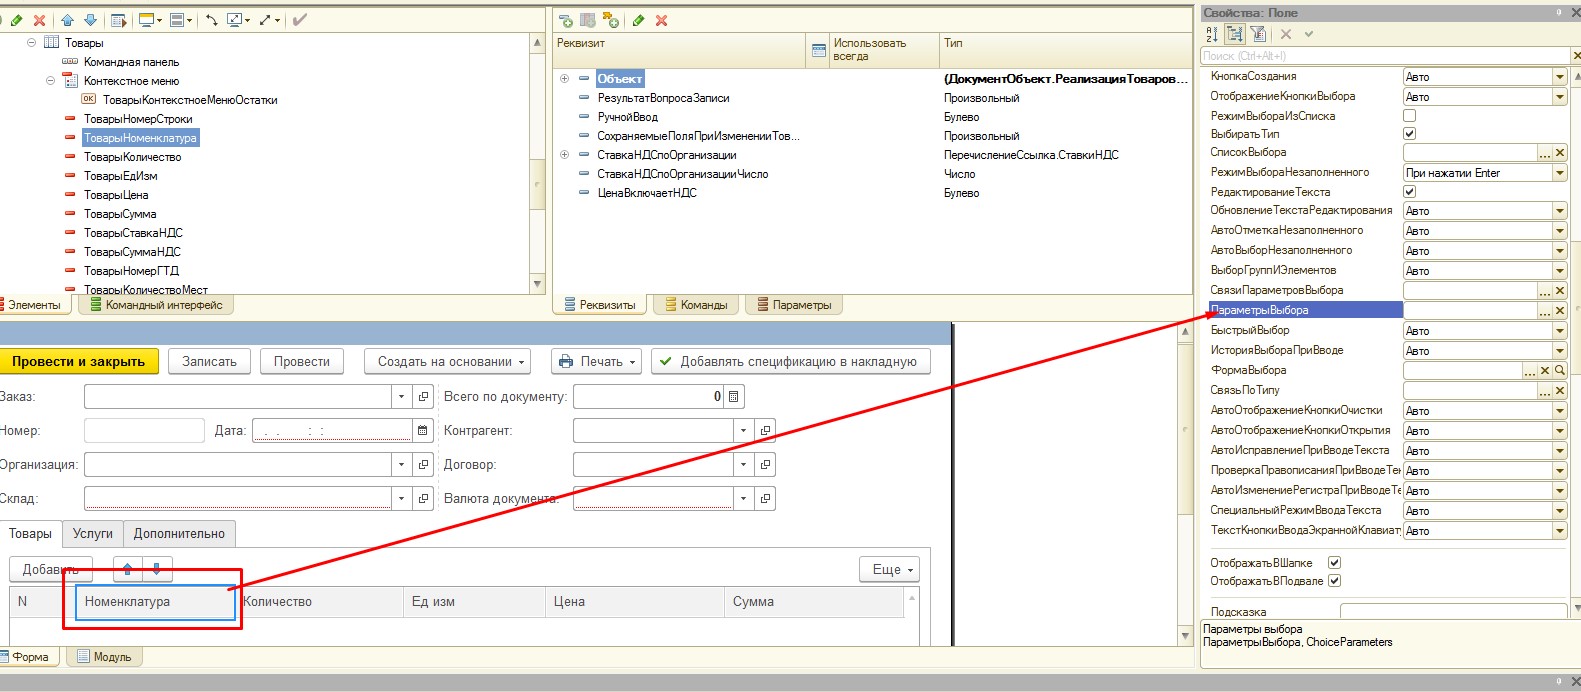Toggle Добавлять спецификацию в накладную
The height and width of the screenshot is (692, 1581).
click(790, 362)
